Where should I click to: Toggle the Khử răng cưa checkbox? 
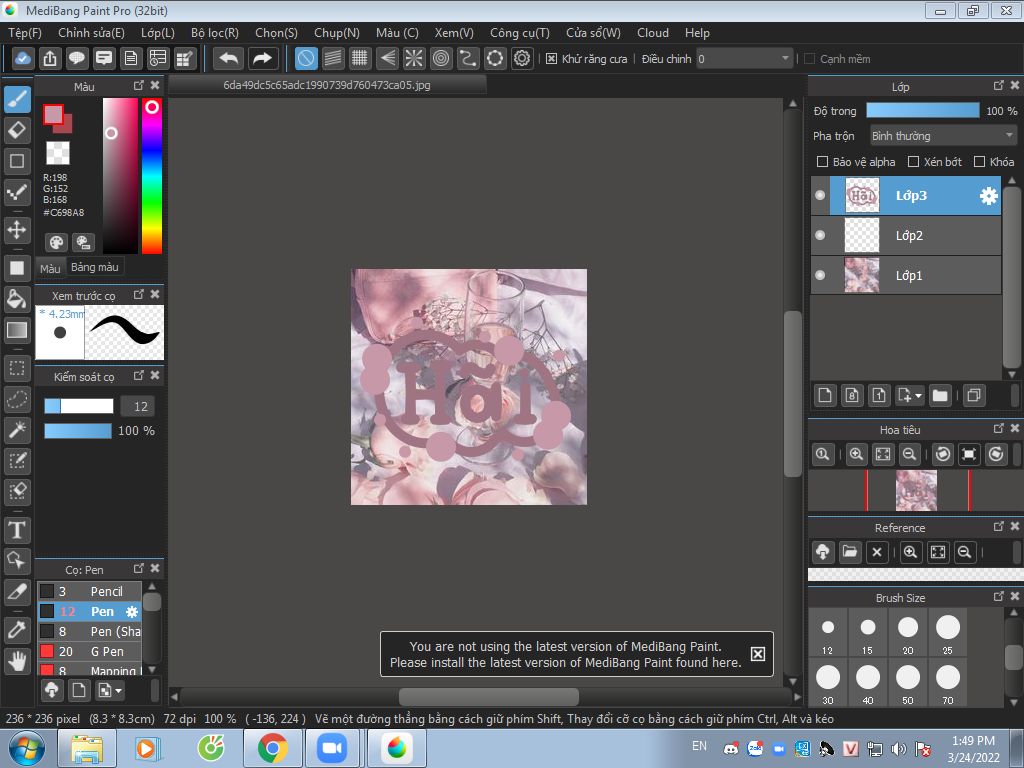click(x=551, y=59)
